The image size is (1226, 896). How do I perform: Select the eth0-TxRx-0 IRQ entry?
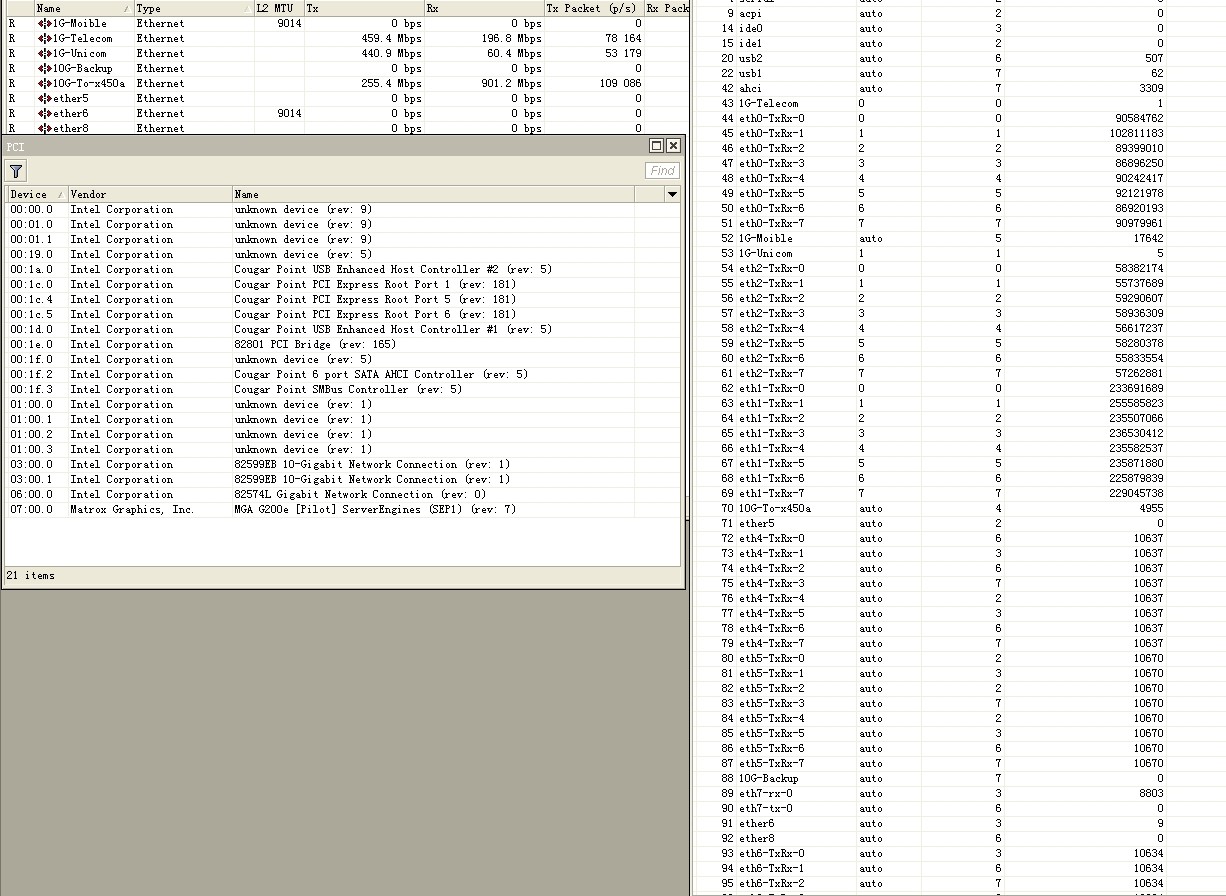point(770,118)
